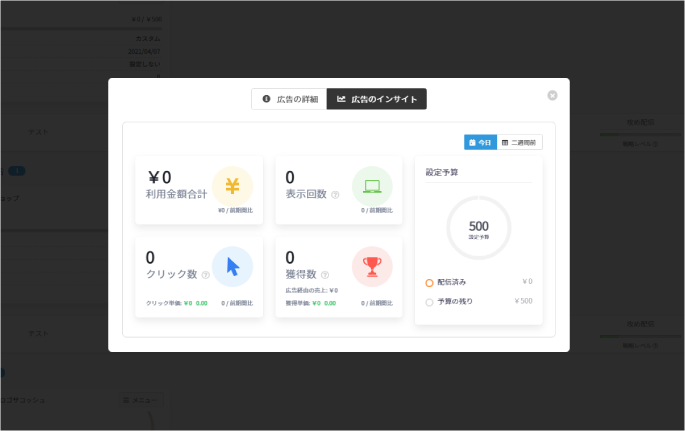Click the laptop icon on 表示回数 card
Viewport: 685px width, 431px height.
[372, 186]
